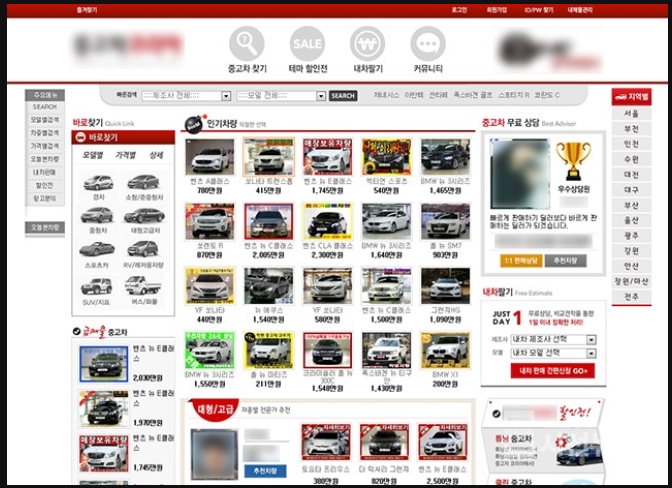This screenshot has width=672, height=488.
Task: Switch to the 상세 tab
Action: pos(156,155)
